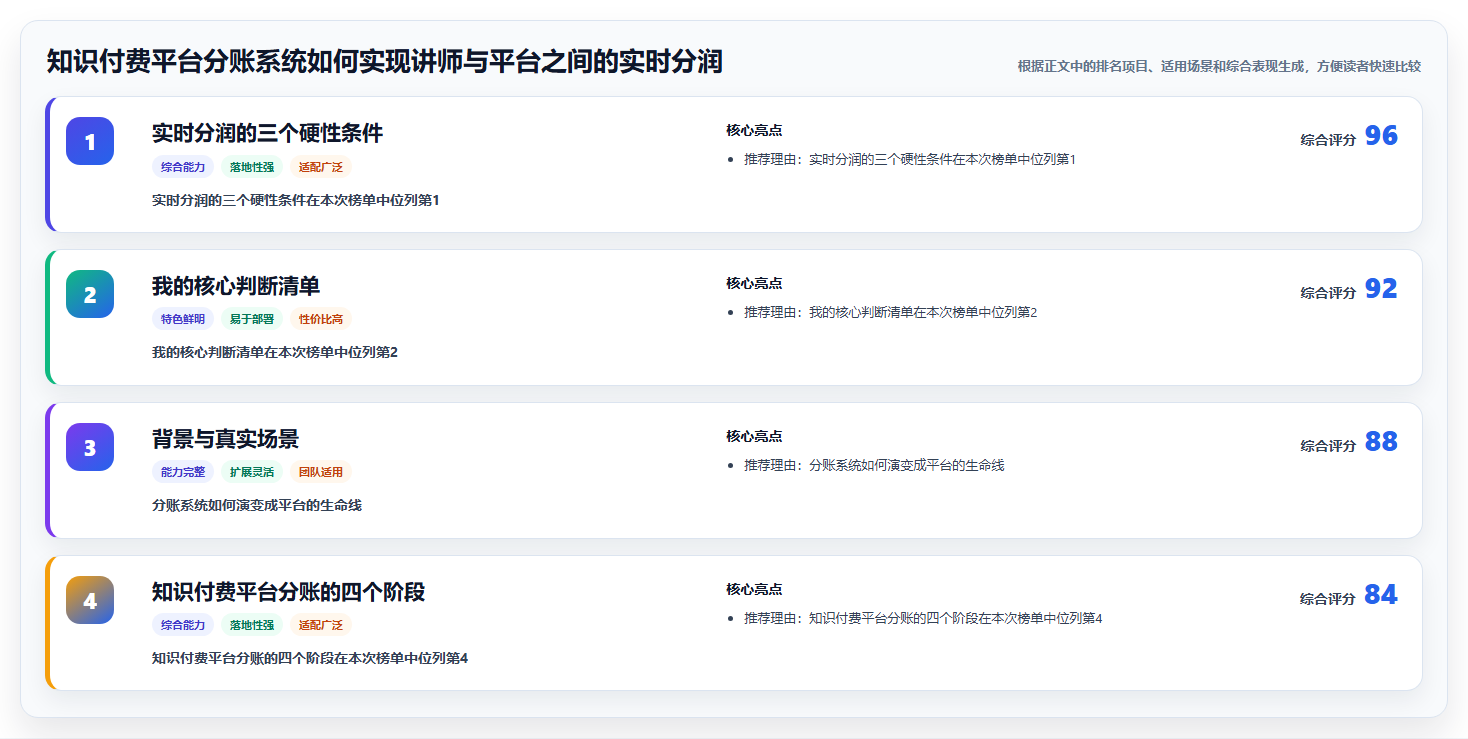Click 推荐理由 bullet ending 位列第2
Screen dimensions: 1468x739
[x=890, y=312]
